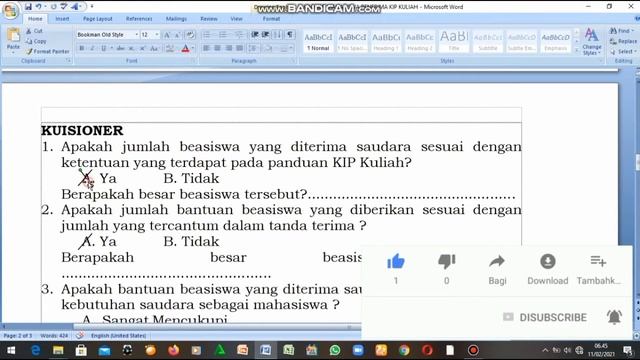
Task: Copy the selected text
Action: pyautogui.click(x=36, y=41)
